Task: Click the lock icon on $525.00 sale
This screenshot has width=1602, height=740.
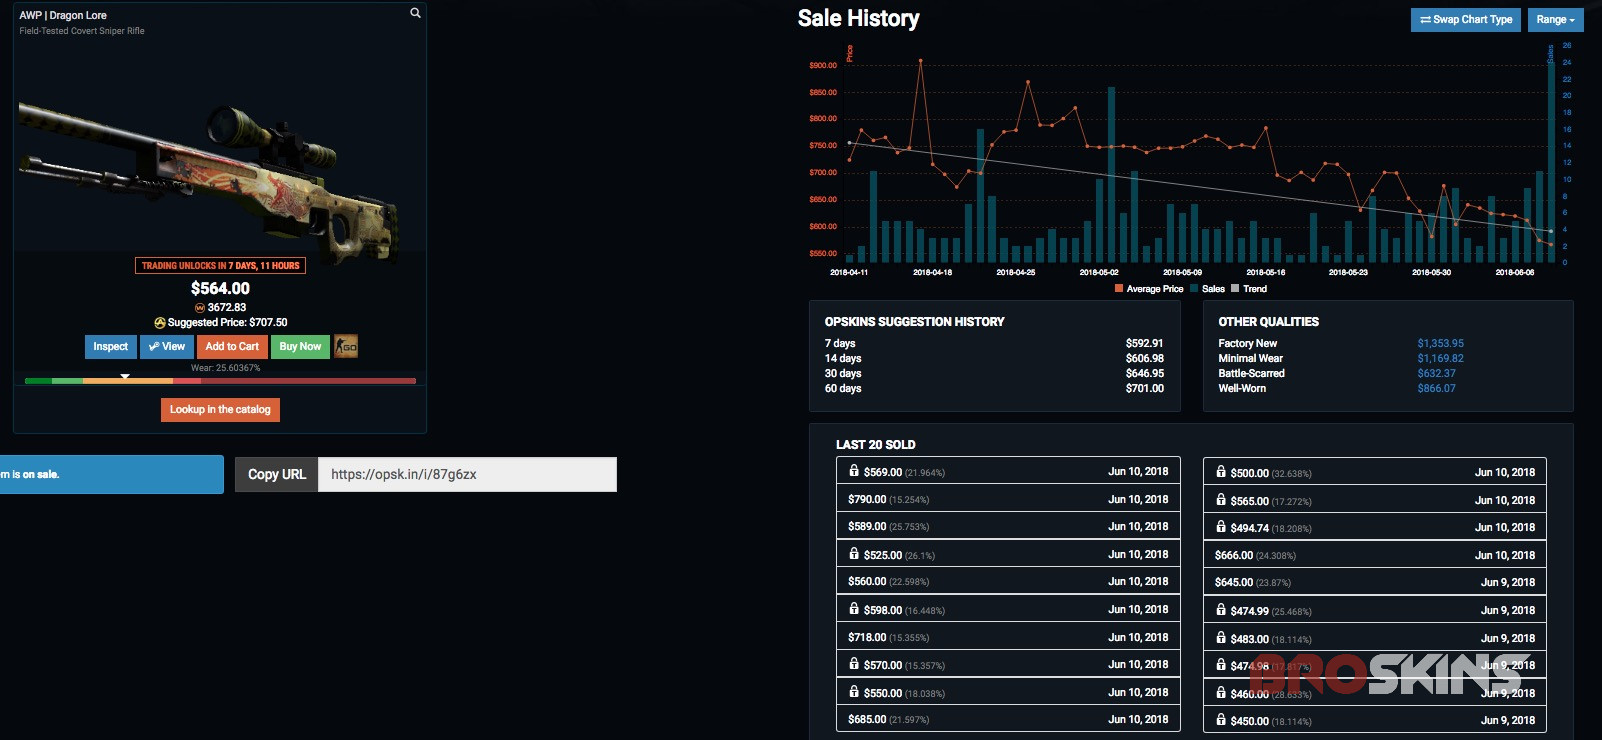Action: [854, 553]
